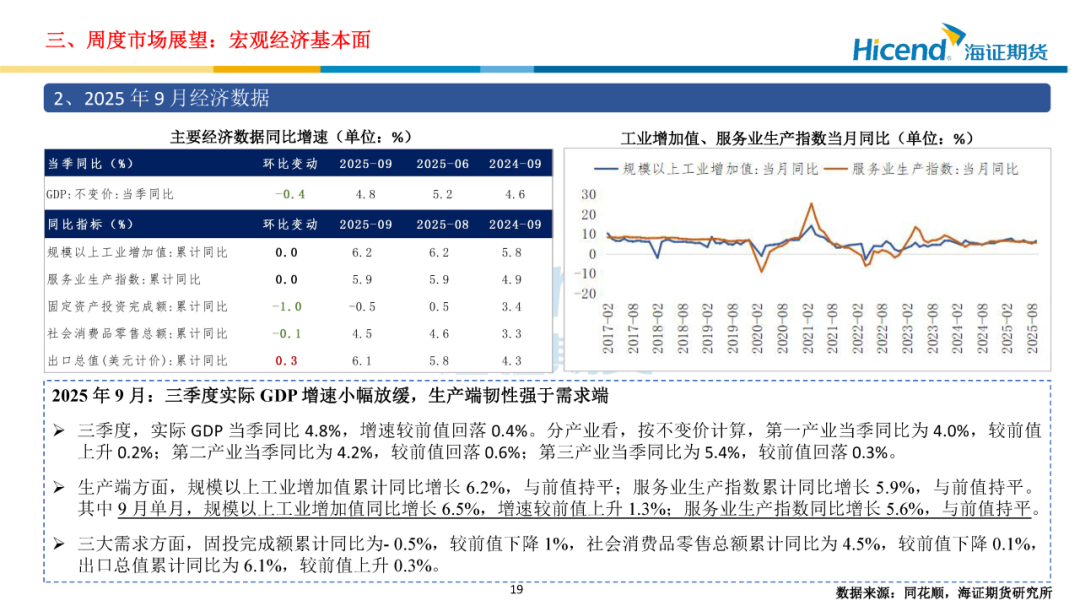The height and width of the screenshot is (606, 1080).
Task: Click x-axis label 2025-08
Action: [1032, 329]
